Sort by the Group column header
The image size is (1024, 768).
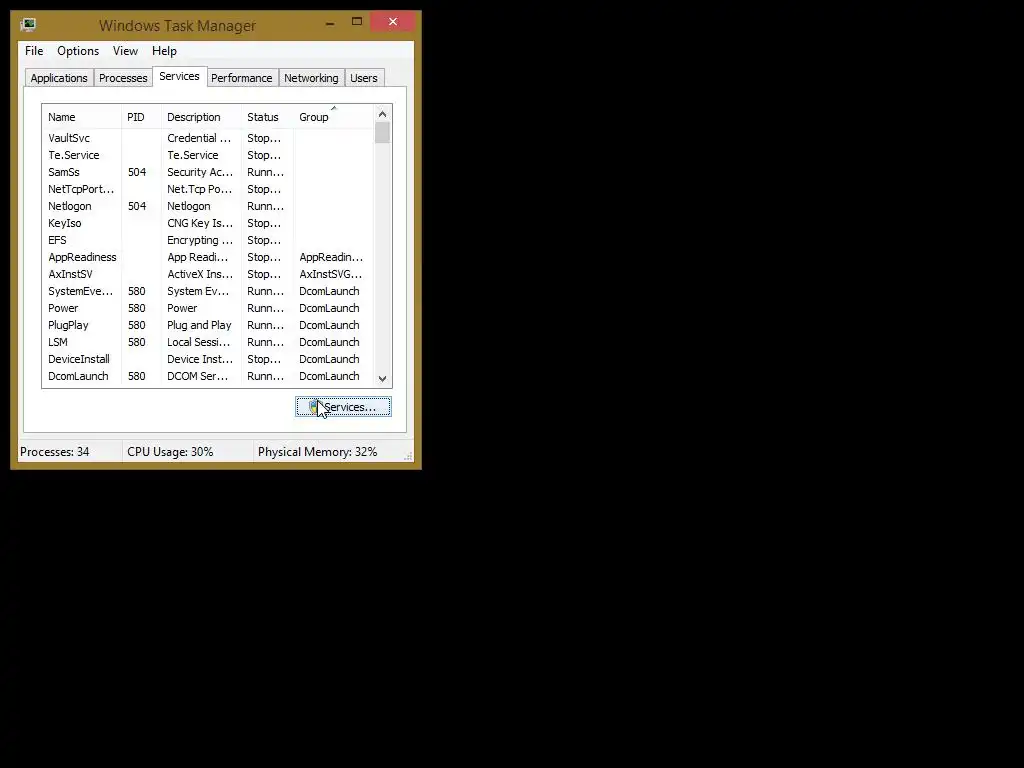coord(333,118)
